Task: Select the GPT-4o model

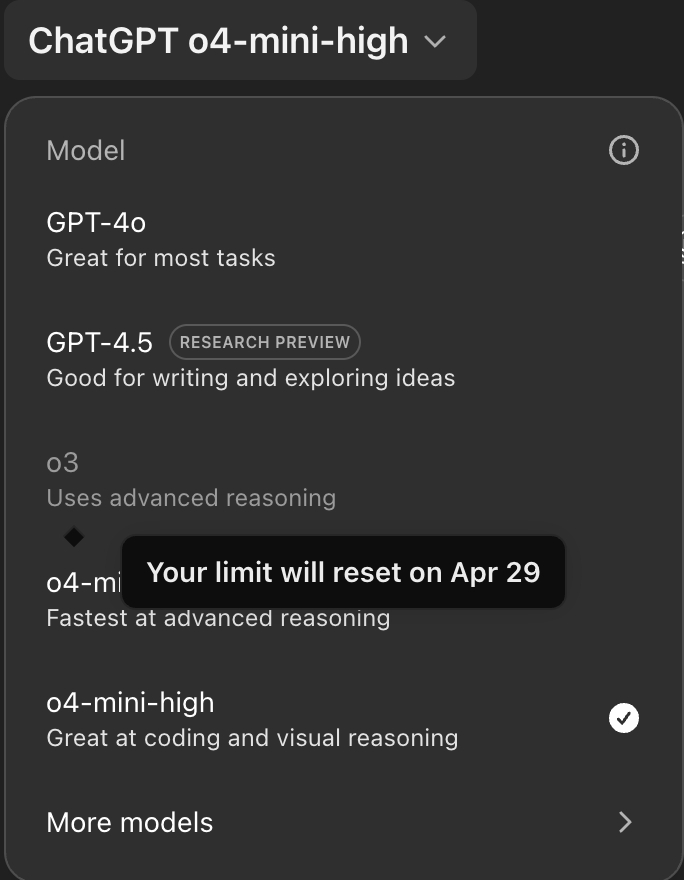Action: pyautogui.click(x=96, y=222)
